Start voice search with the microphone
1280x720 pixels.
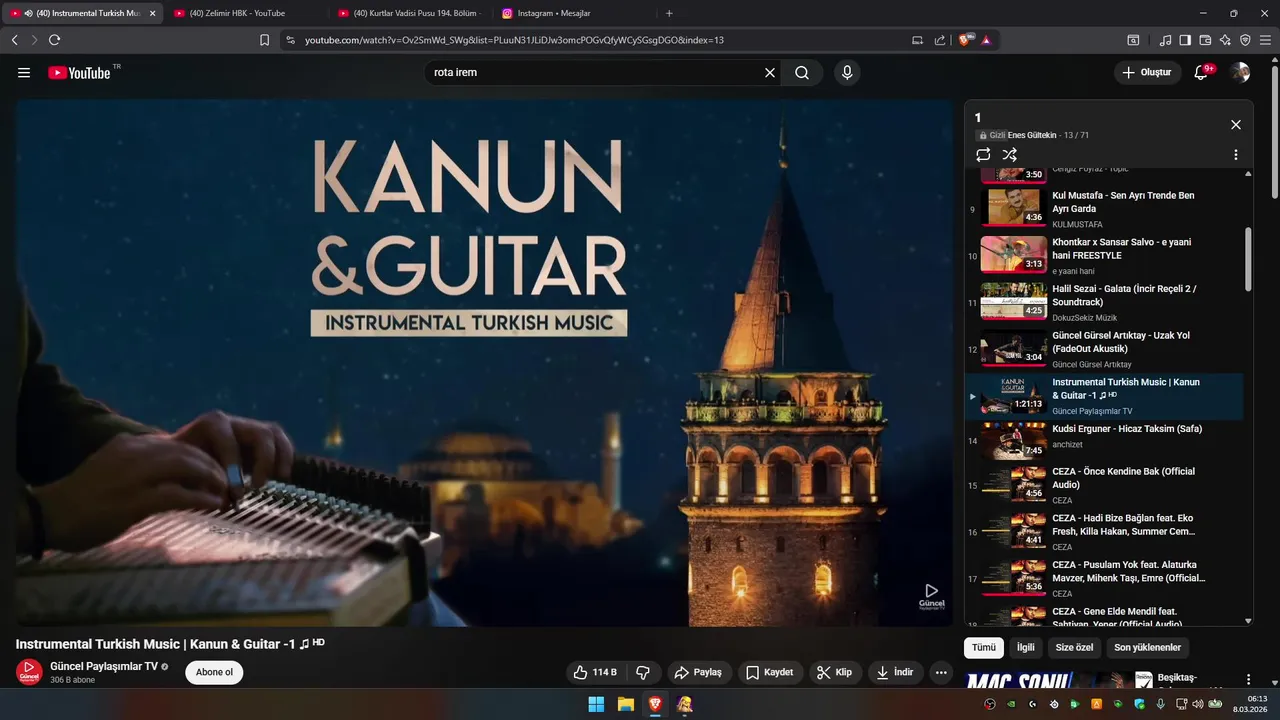pyautogui.click(x=847, y=73)
